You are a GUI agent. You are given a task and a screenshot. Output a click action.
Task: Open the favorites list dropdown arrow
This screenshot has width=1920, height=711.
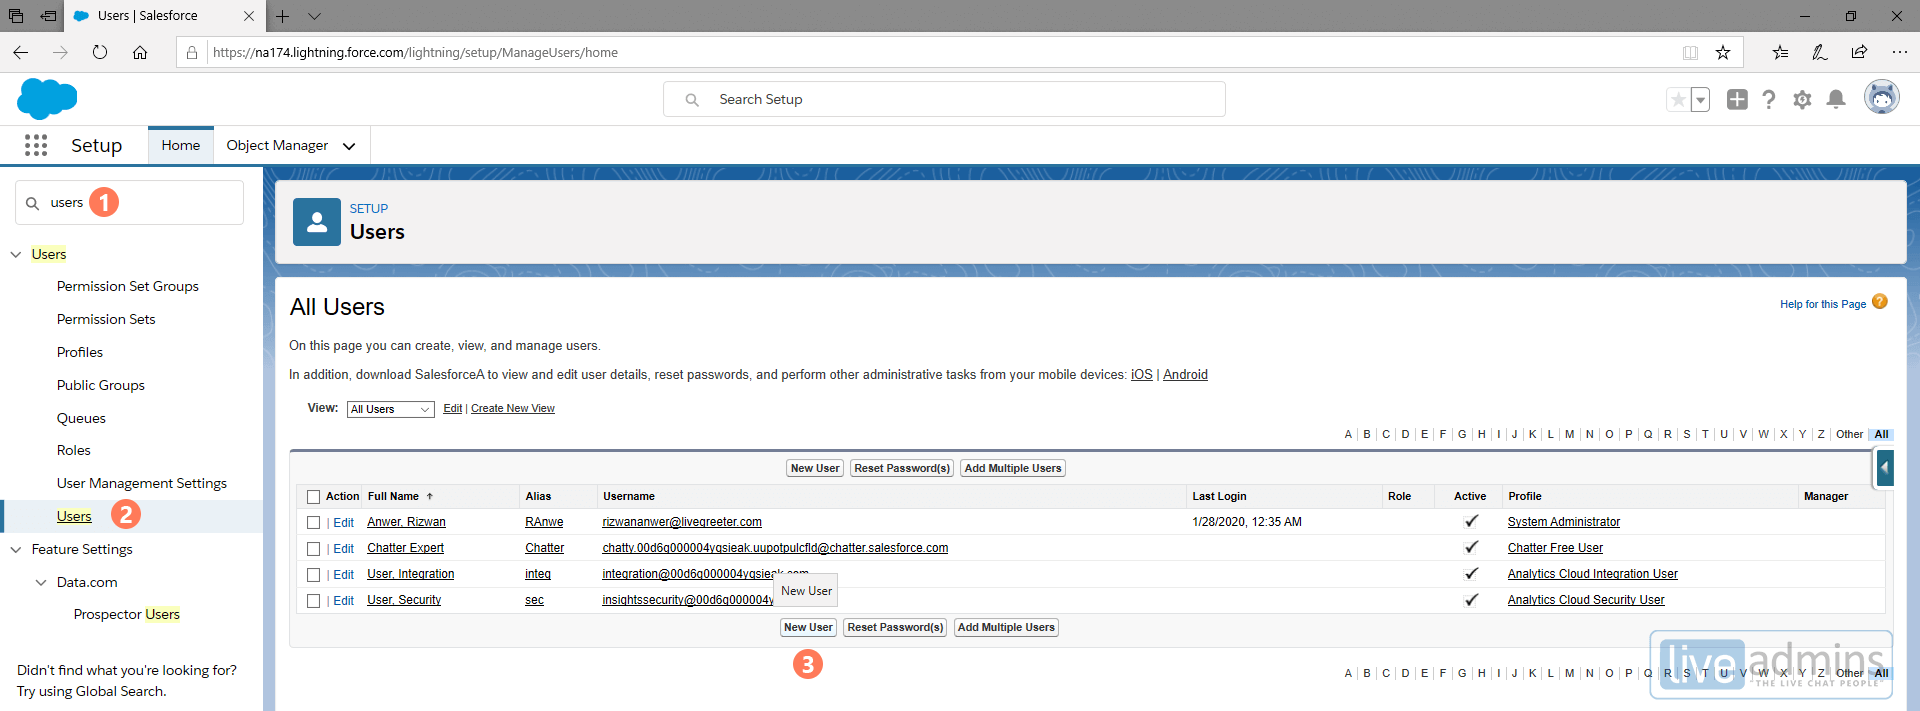(x=1700, y=99)
